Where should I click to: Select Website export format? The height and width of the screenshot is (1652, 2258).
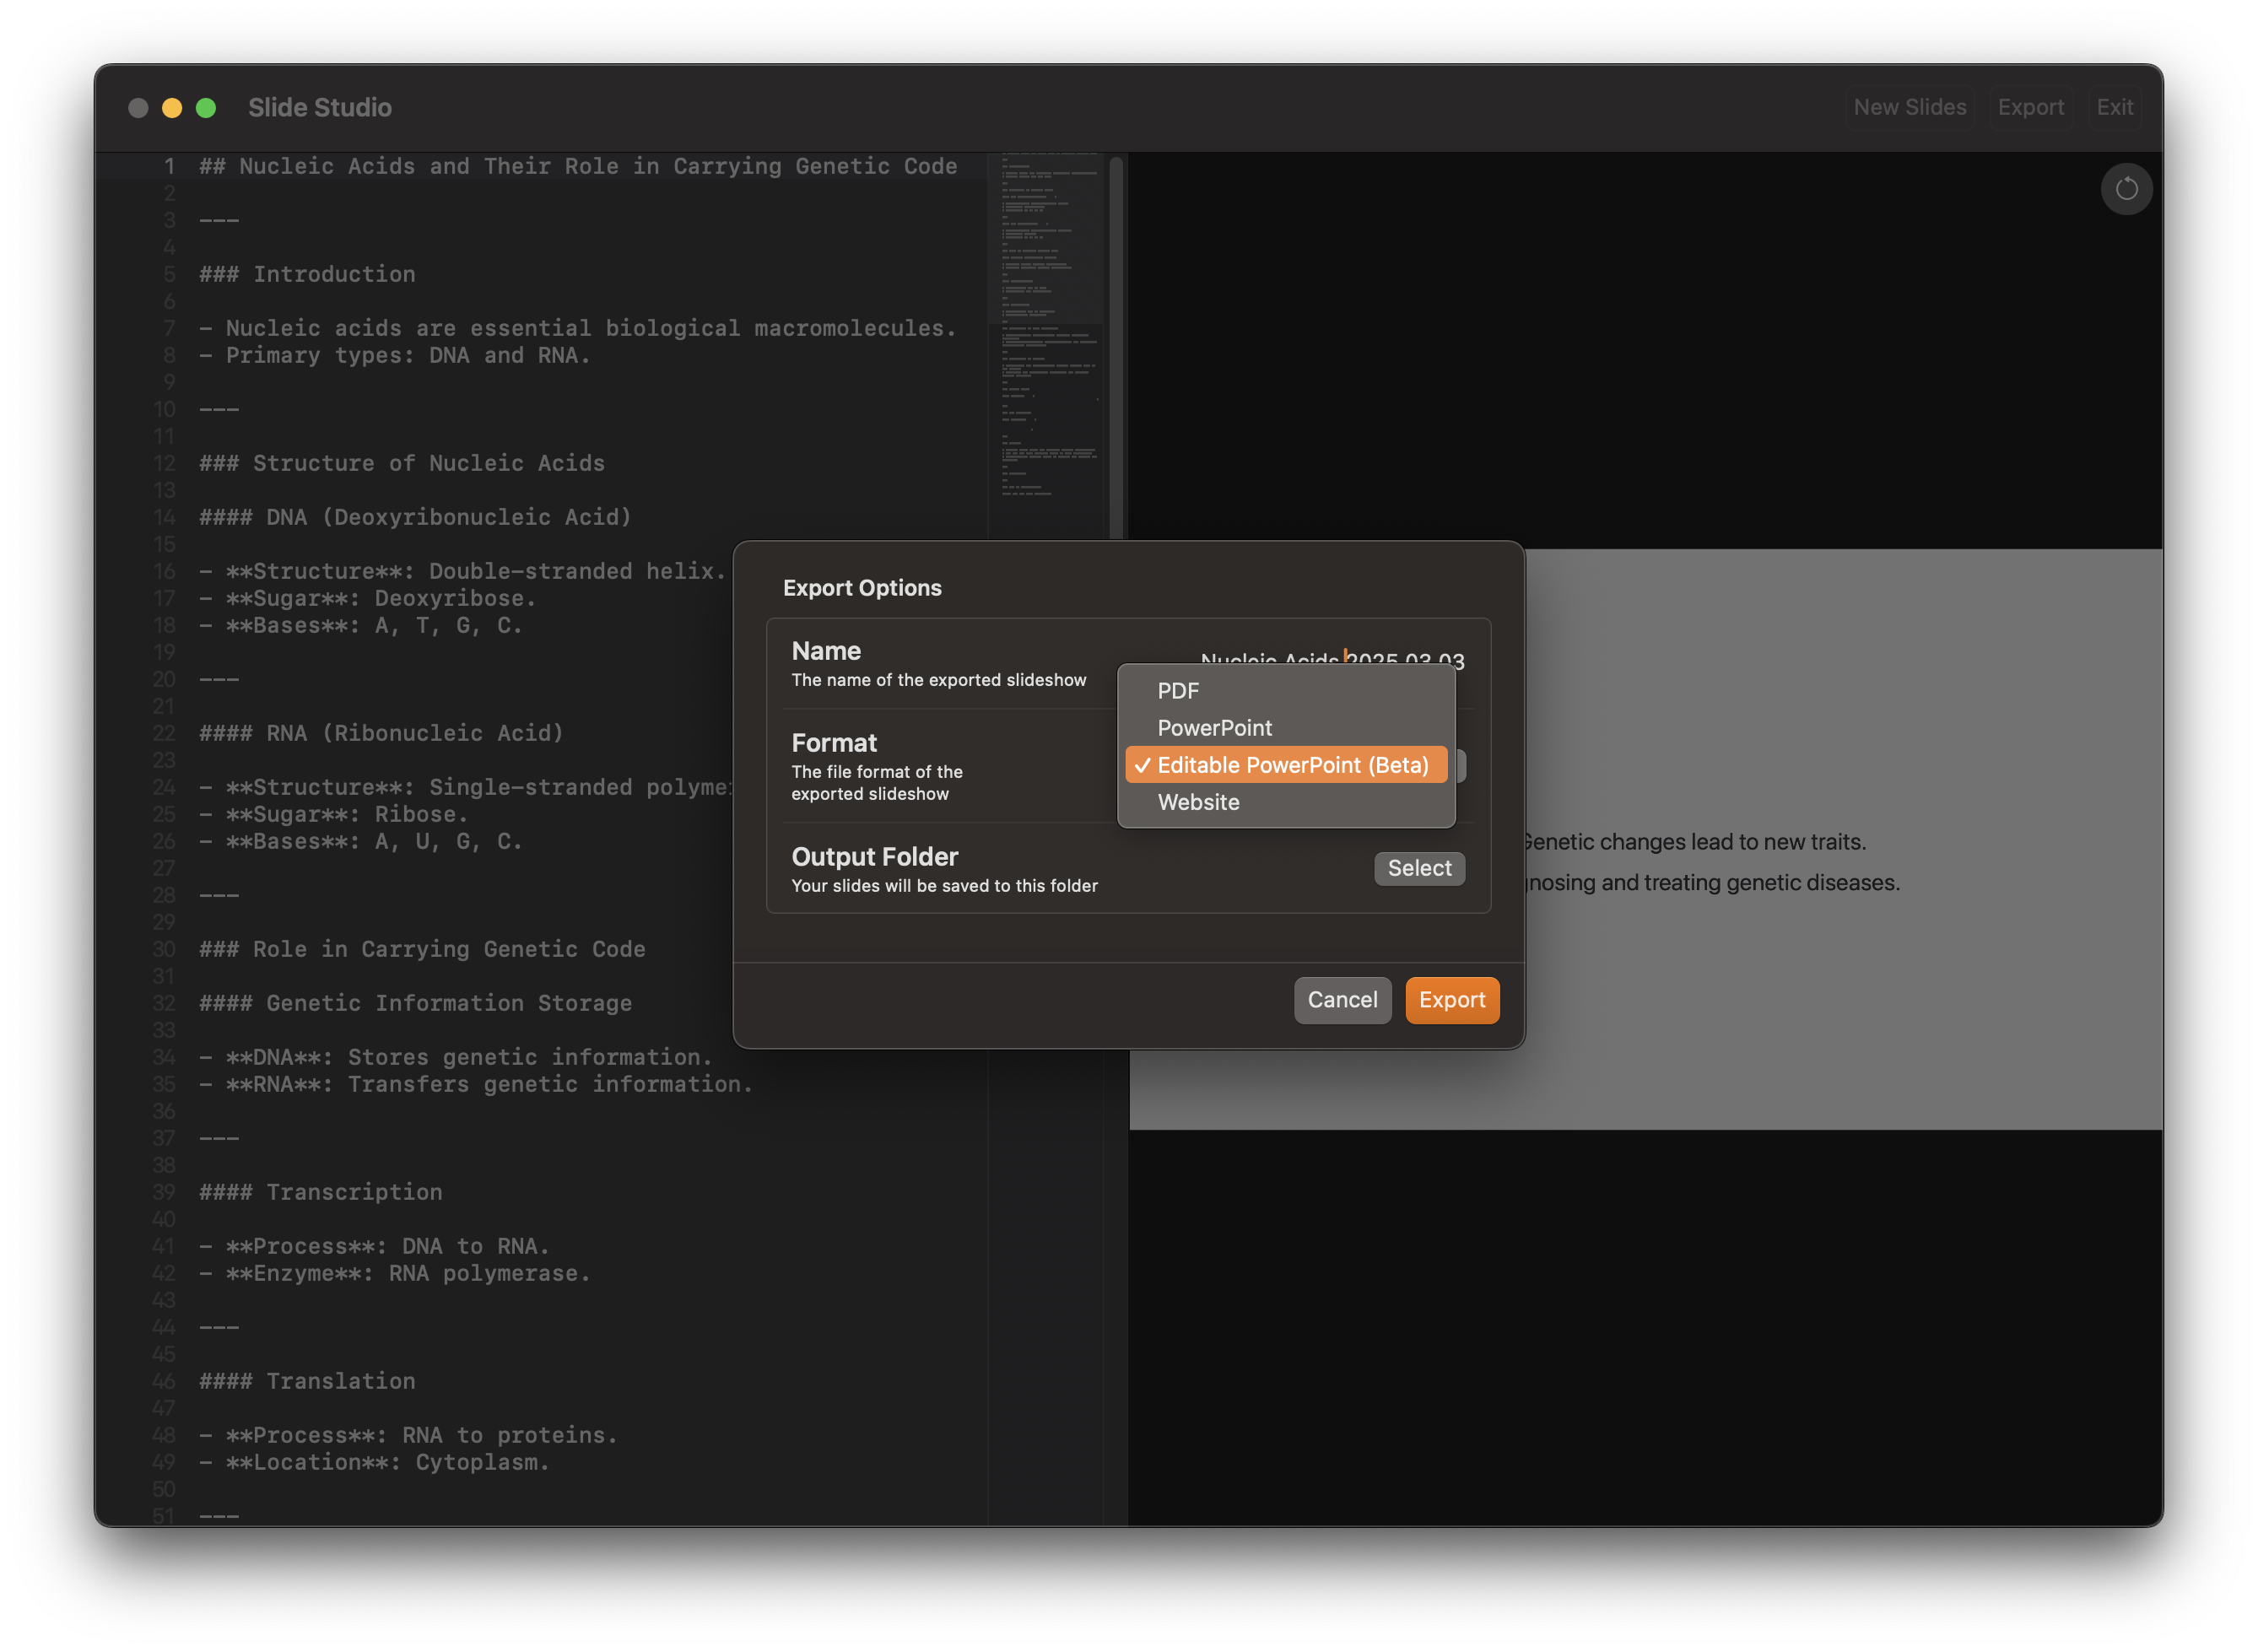(1197, 800)
